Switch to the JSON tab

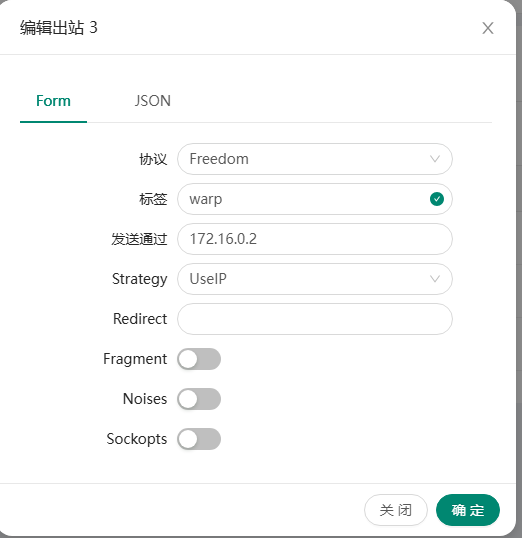152,101
